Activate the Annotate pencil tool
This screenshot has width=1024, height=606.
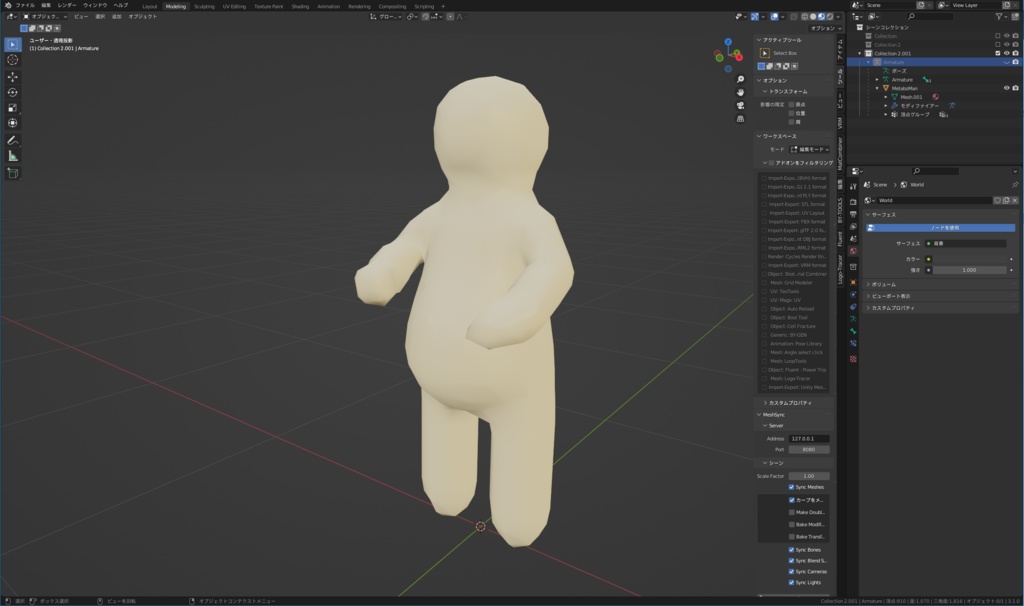[x=13, y=140]
